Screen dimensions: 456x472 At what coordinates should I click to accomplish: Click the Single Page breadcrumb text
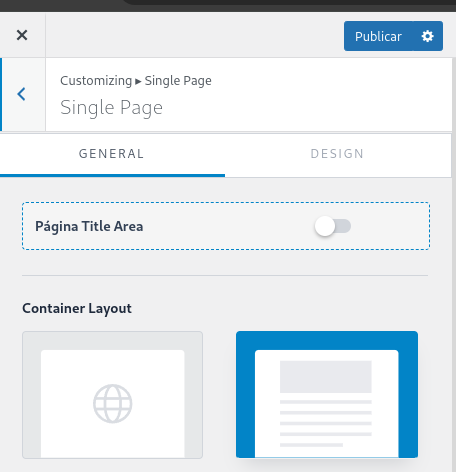pyautogui.click(x=178, y=81)
